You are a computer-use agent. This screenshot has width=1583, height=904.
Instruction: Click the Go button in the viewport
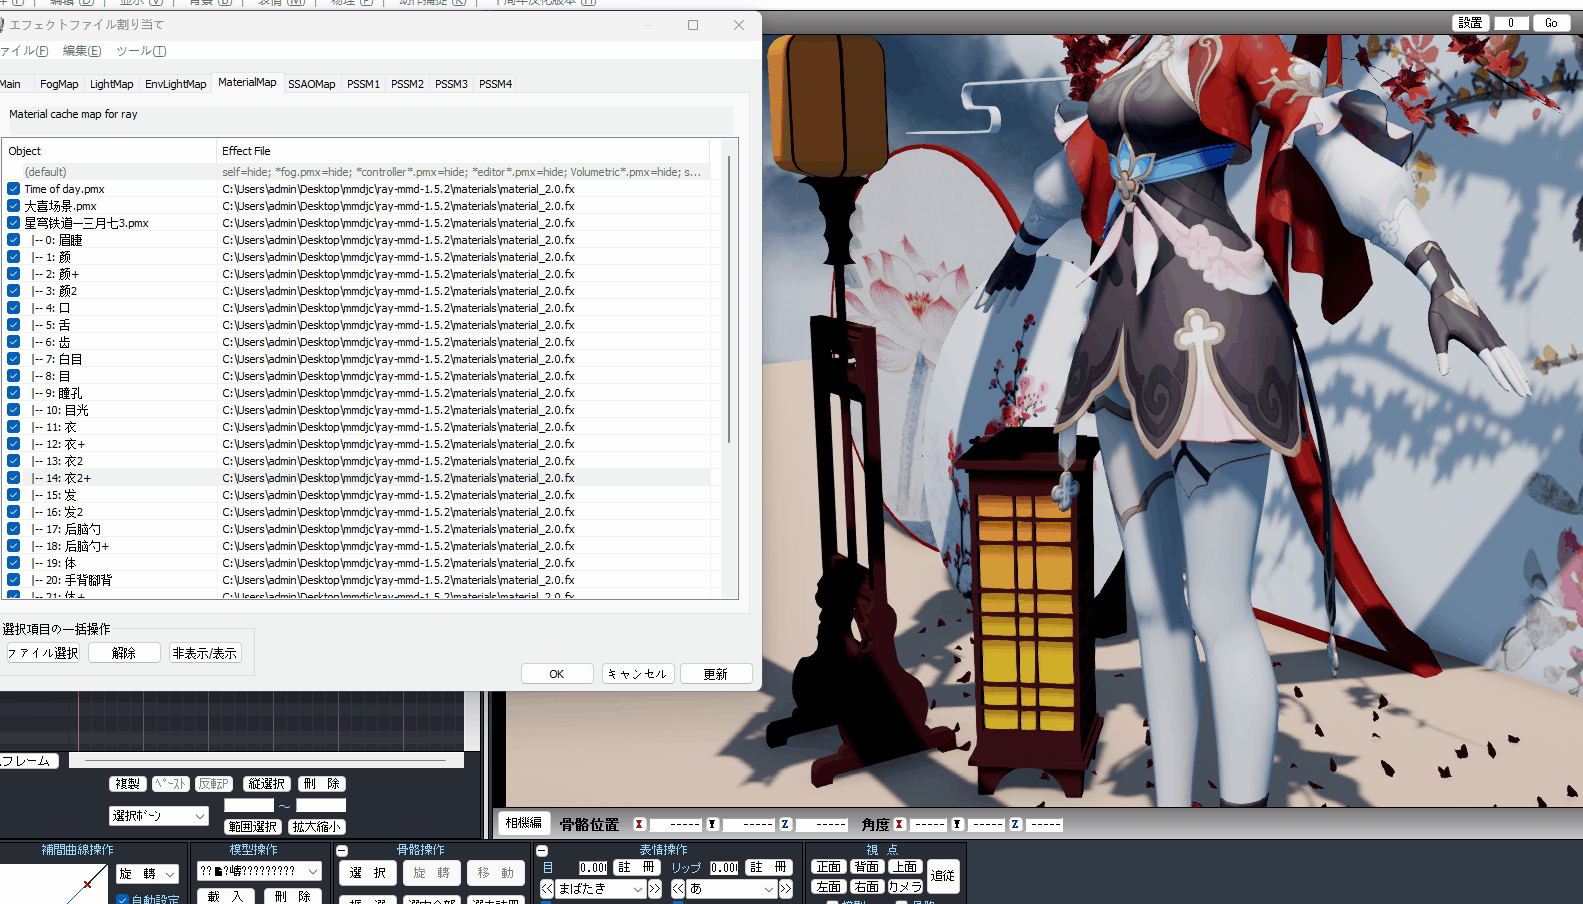(x=1551, y=23)
